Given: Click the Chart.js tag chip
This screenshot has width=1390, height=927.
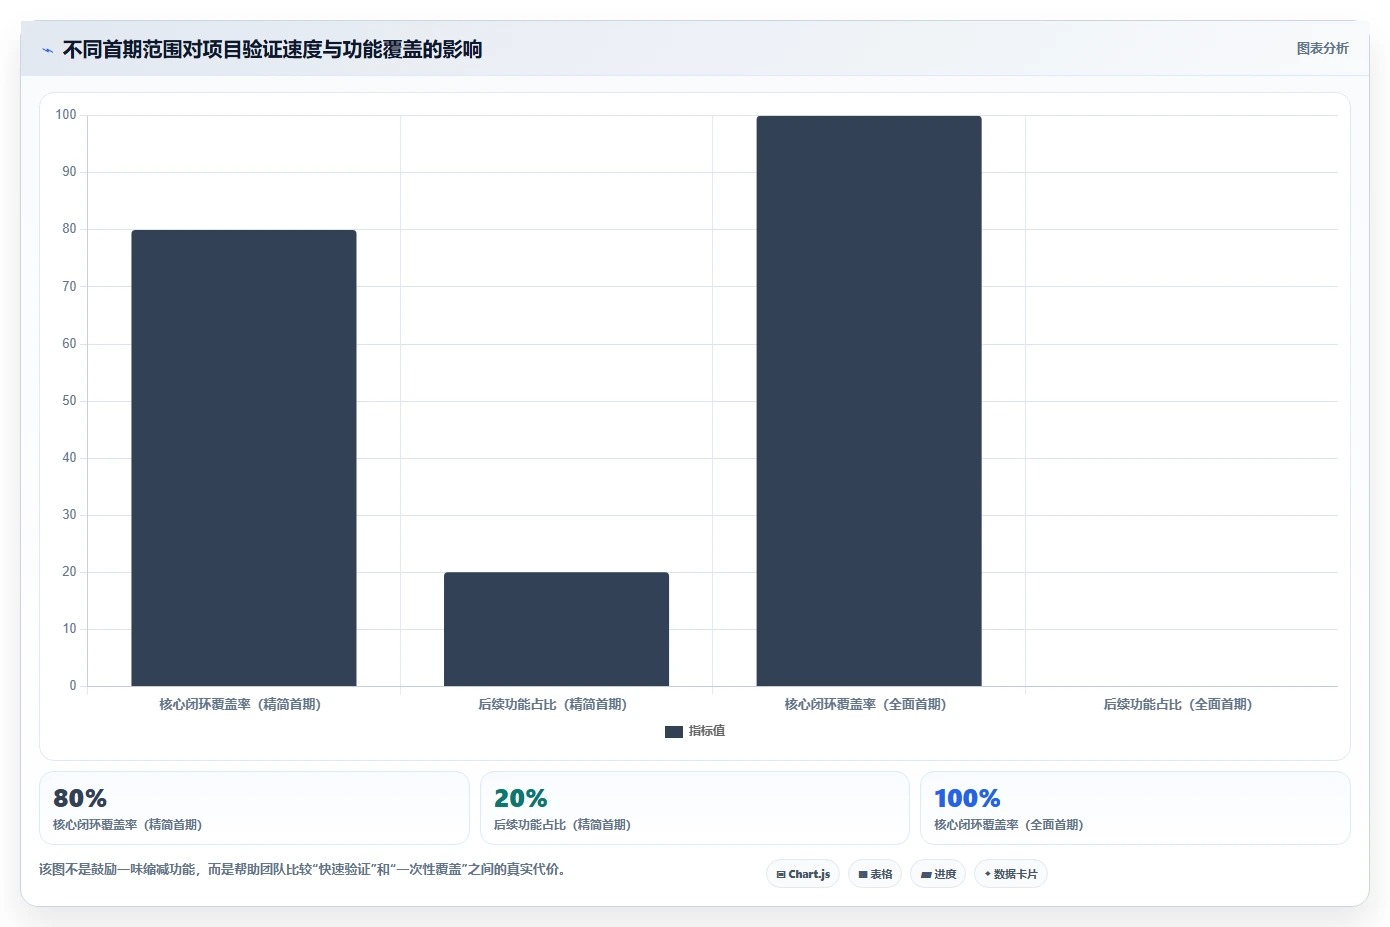Looking at the screenshot, I should click(x=803, y=874).
